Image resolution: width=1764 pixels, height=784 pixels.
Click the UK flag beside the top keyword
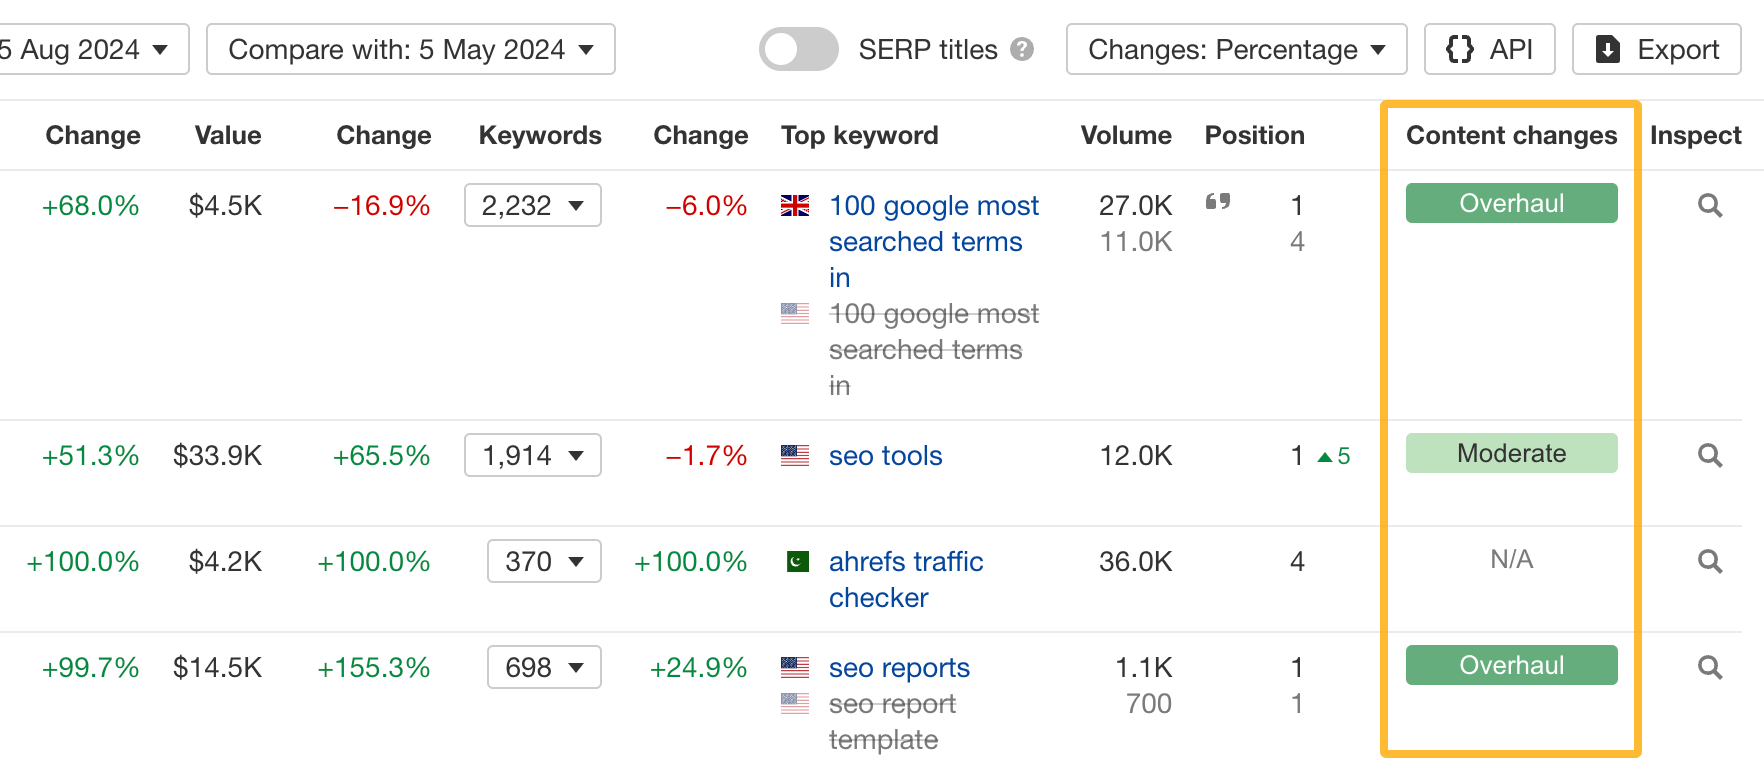point(795,206)
